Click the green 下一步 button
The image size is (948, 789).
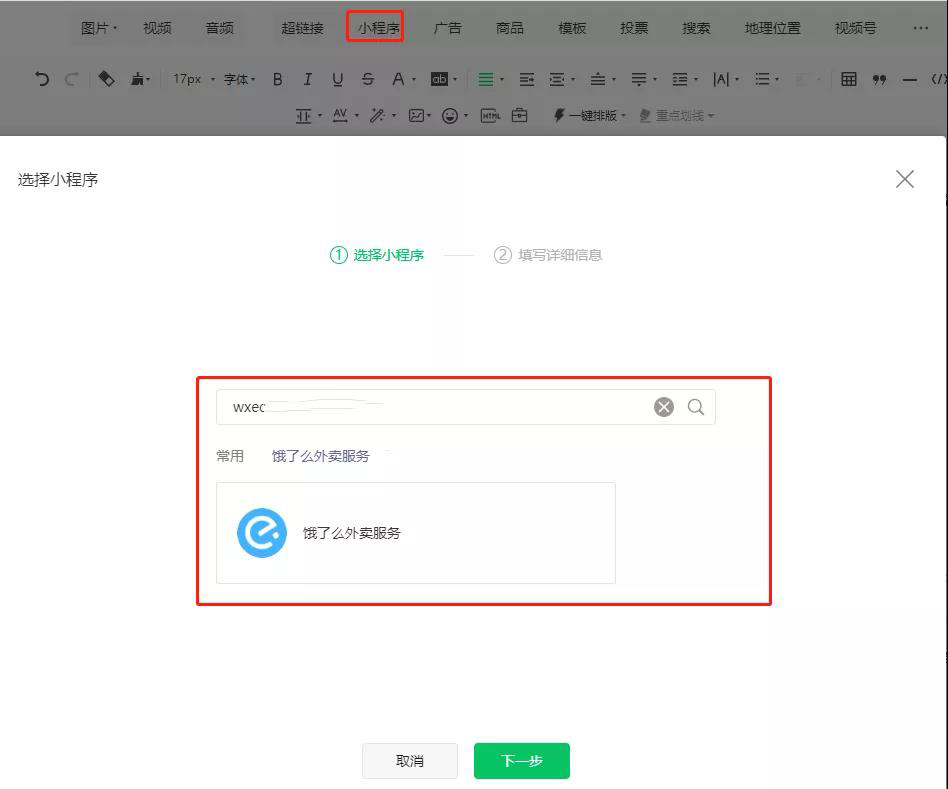click(x=522, y=761)
